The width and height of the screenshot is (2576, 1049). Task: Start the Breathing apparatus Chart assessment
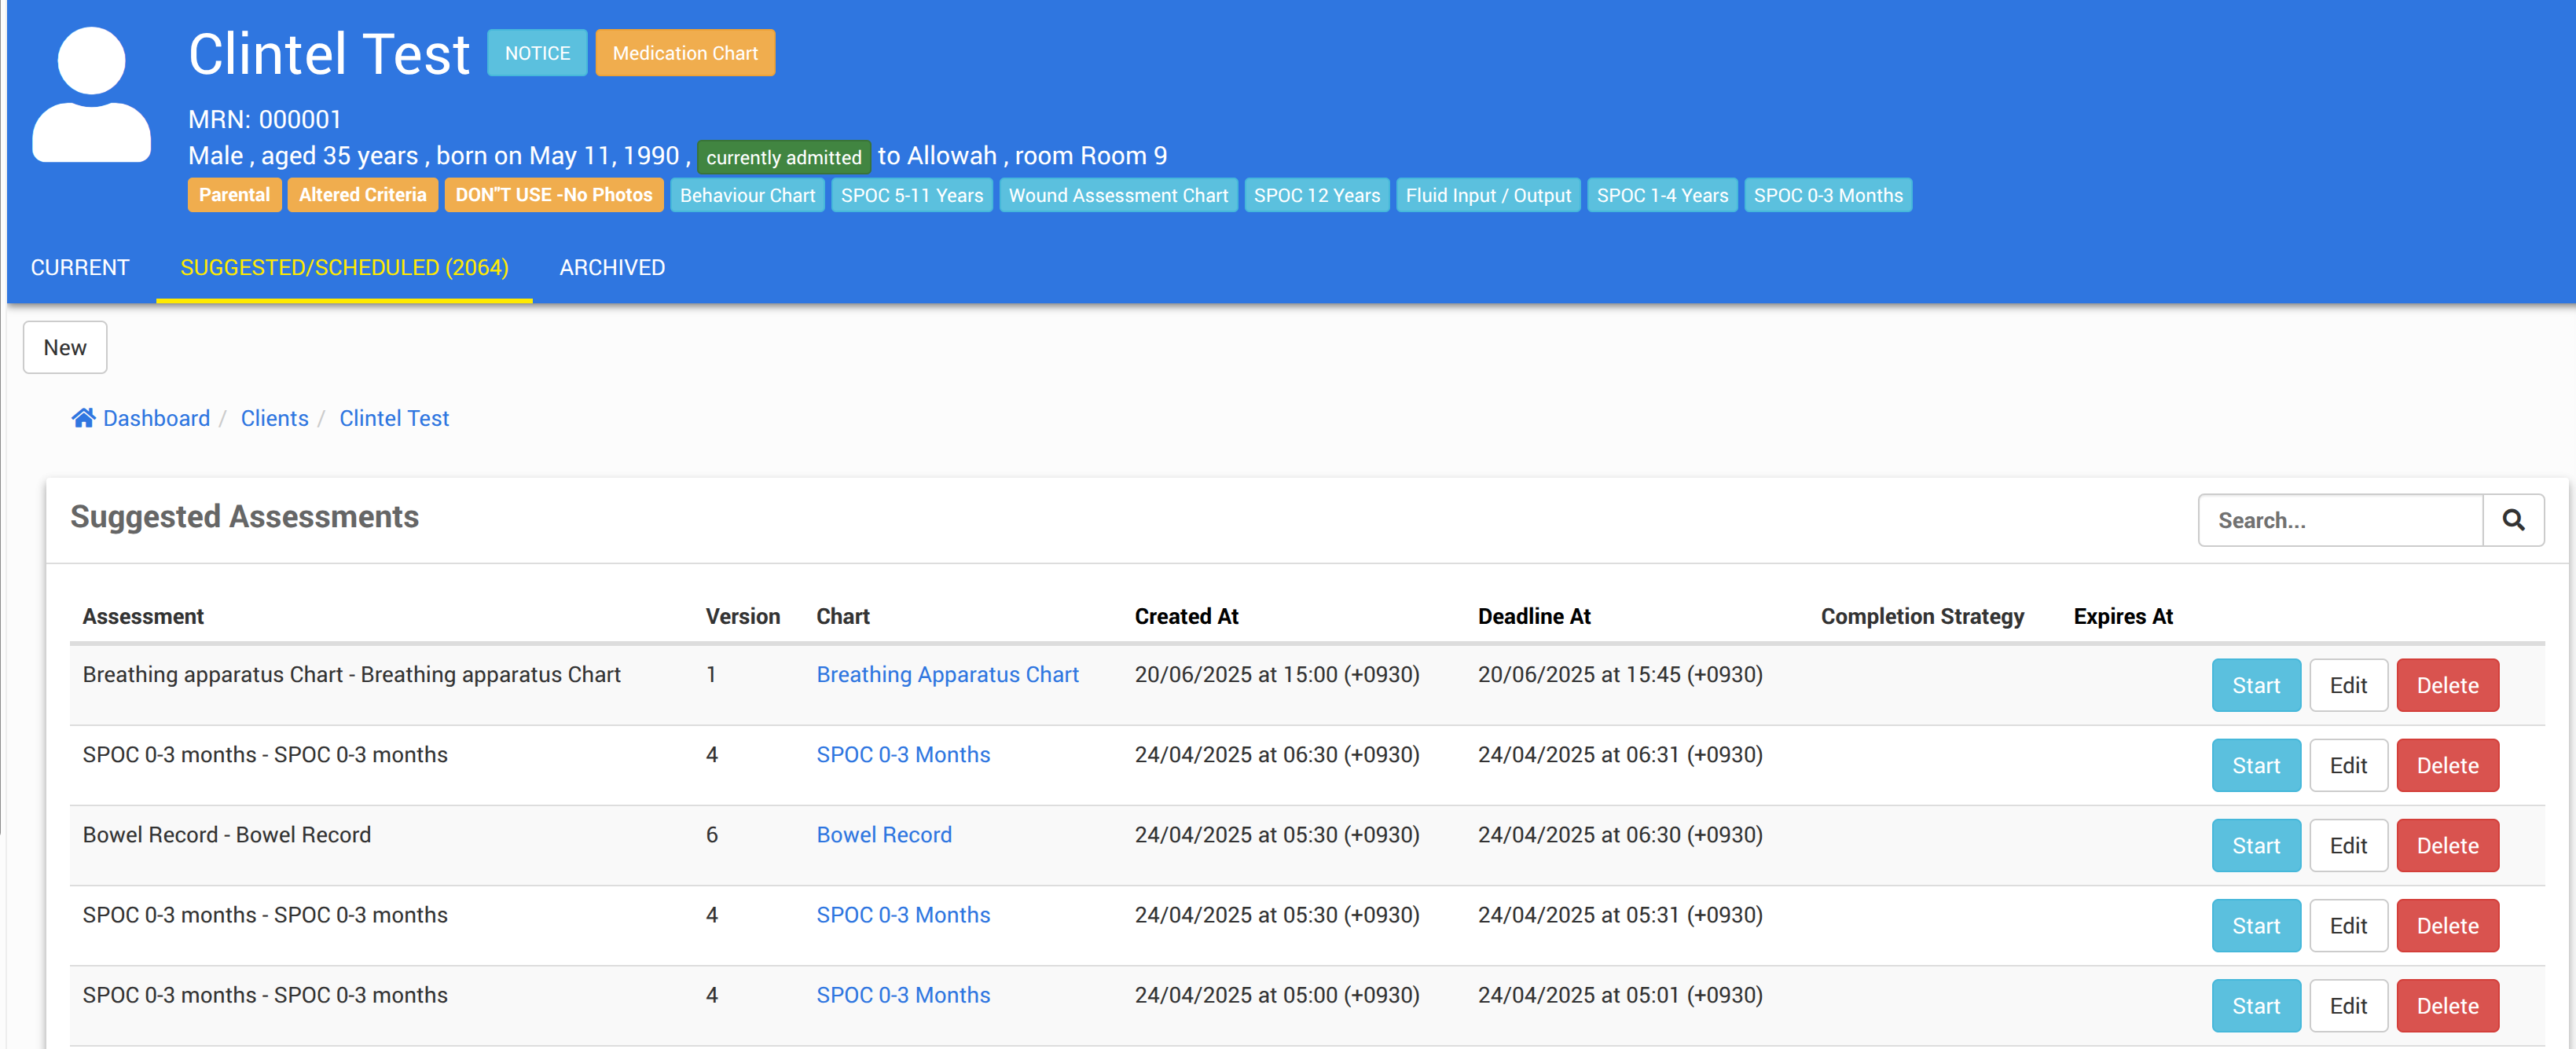point(2255,685)
